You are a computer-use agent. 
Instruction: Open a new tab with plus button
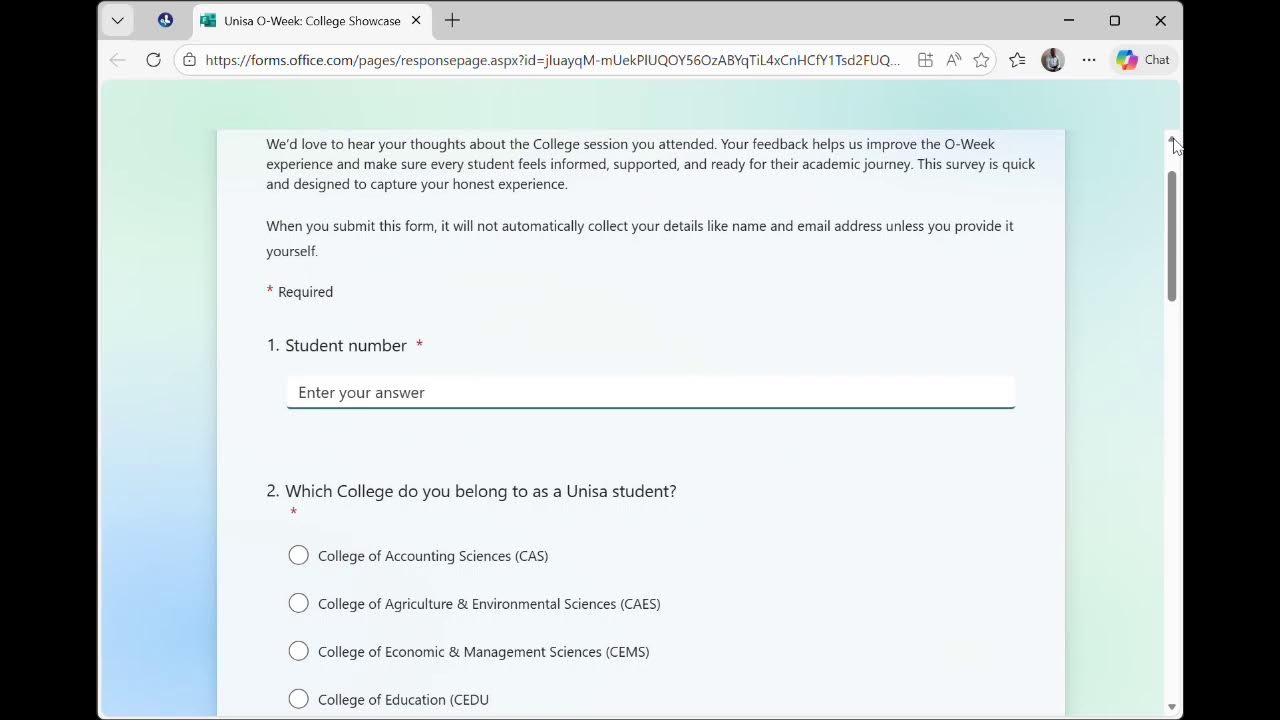(452, 20)
